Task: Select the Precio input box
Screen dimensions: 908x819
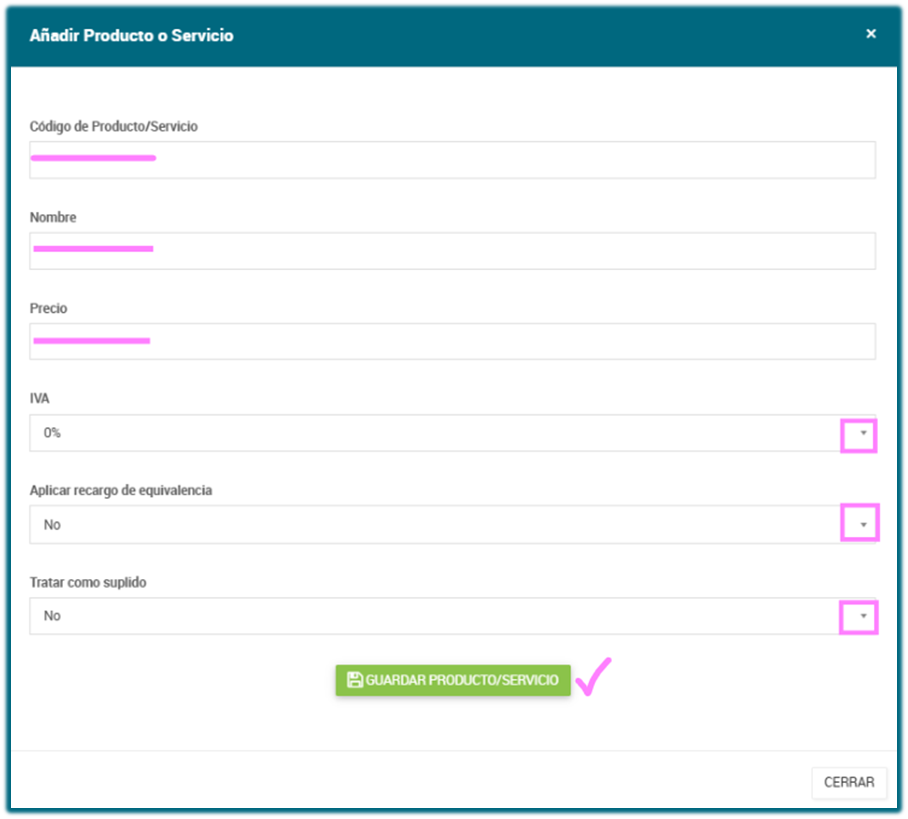Action: [x=452, y=342]
